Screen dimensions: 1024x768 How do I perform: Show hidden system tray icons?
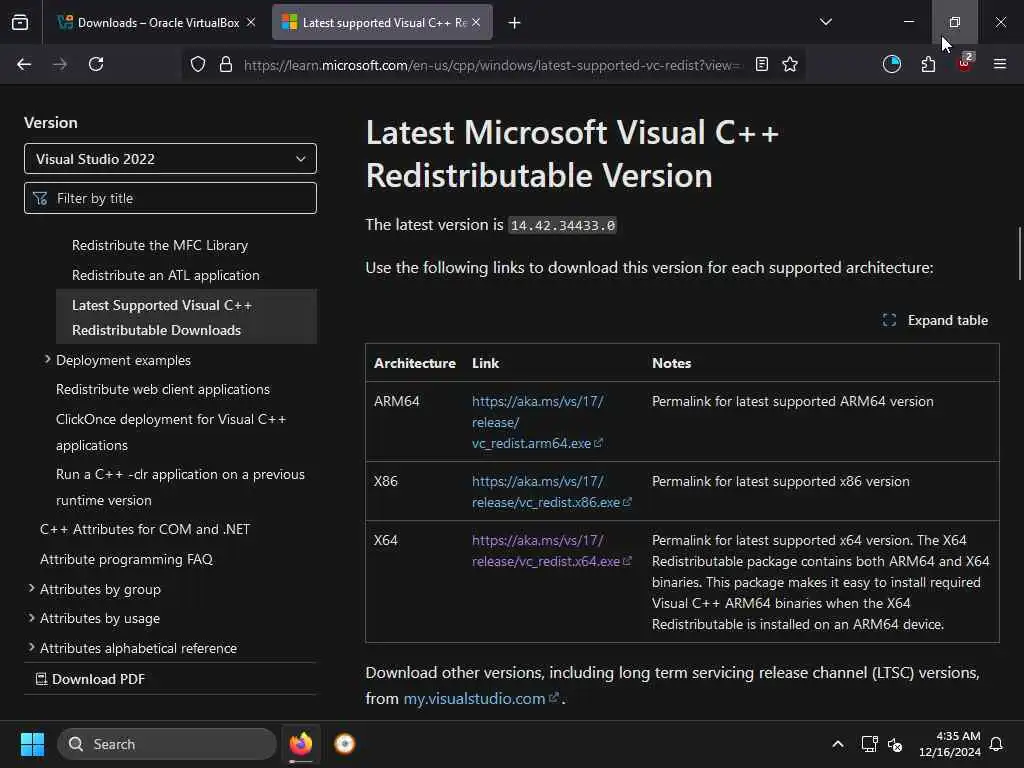(x=838, y=744)
